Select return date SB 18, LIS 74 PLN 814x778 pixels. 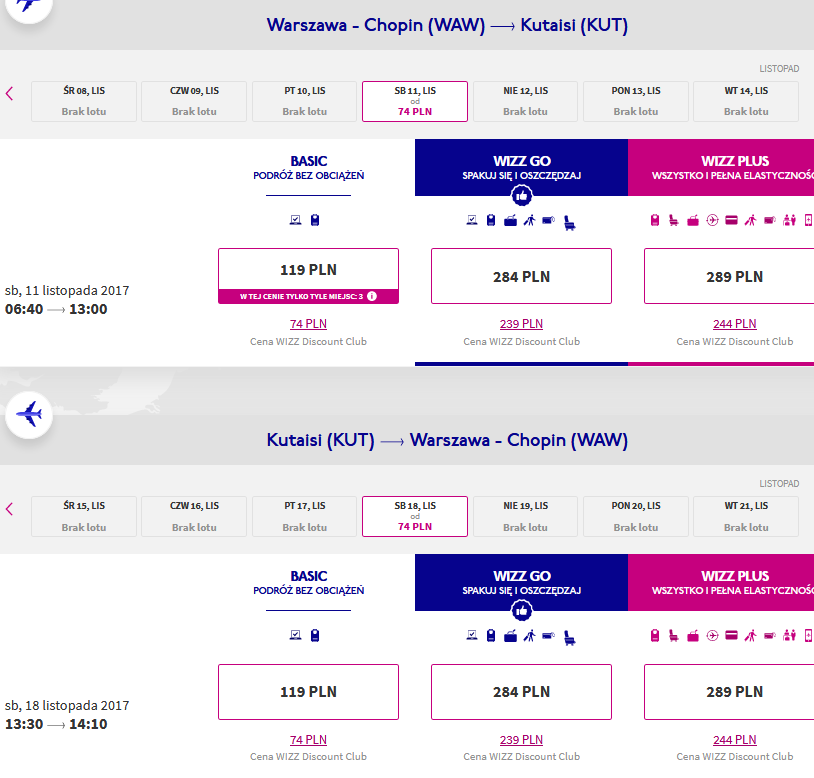click(x=415, y=516)
